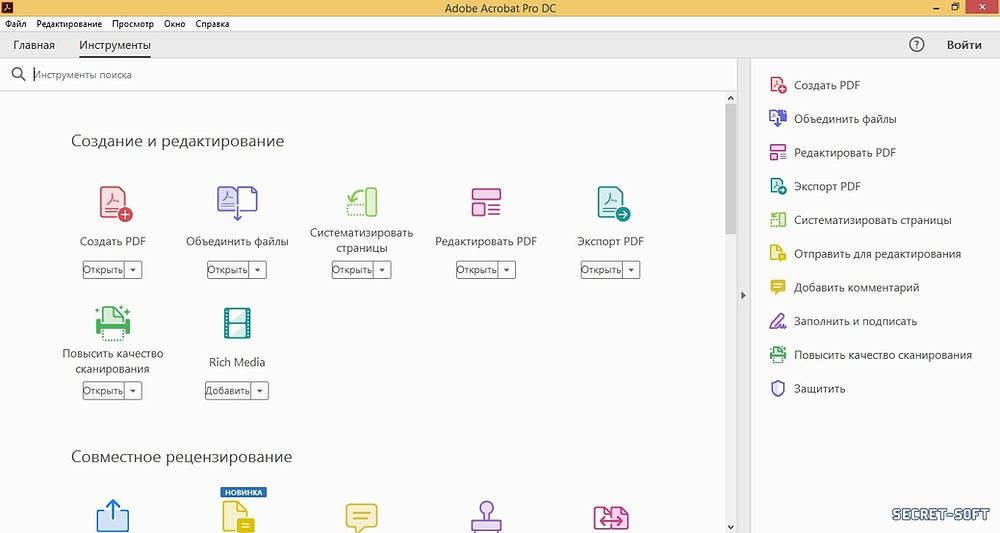Select the Organize Pages icon in main grid
Screen dimensions: 1000x533
point(362,201)
